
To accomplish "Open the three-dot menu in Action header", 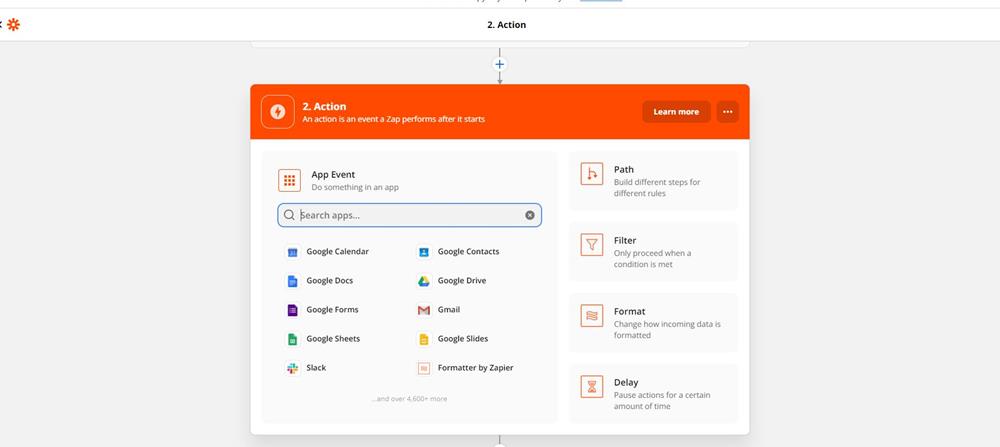I will click(728, 112).
